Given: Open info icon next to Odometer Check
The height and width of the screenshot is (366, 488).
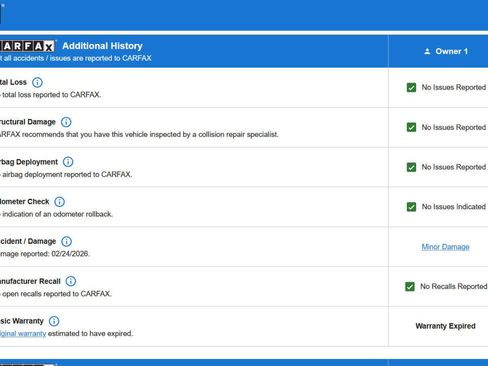Looking at the screenshot, I should click(x=59, y=202).
